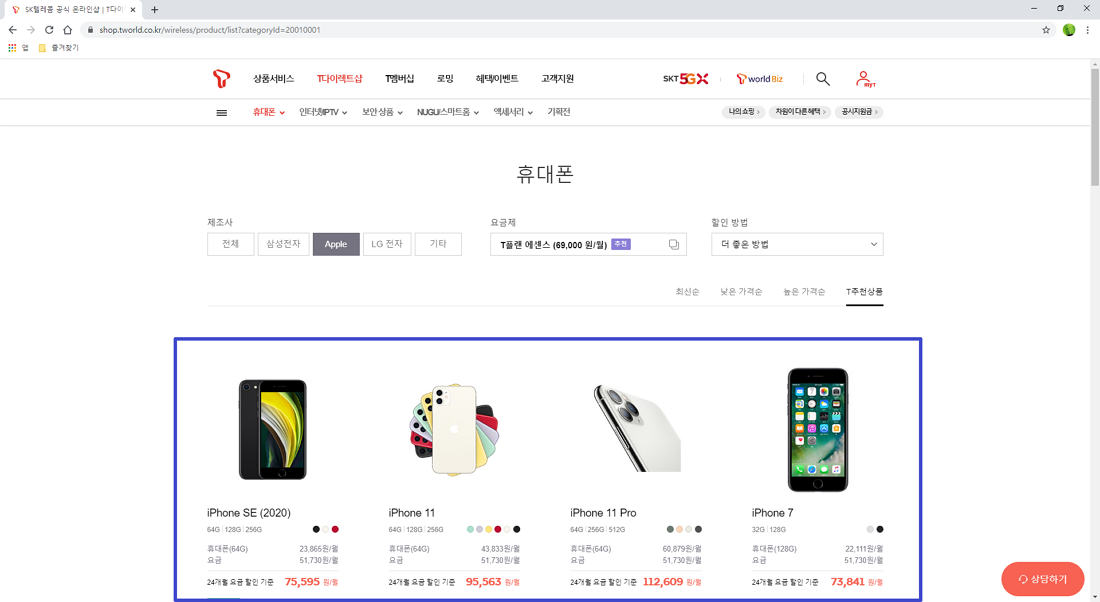This screenshot has width=1100, height=602.
Task: Open the 할인 방법 dropdown
Action: coord(797,244)
